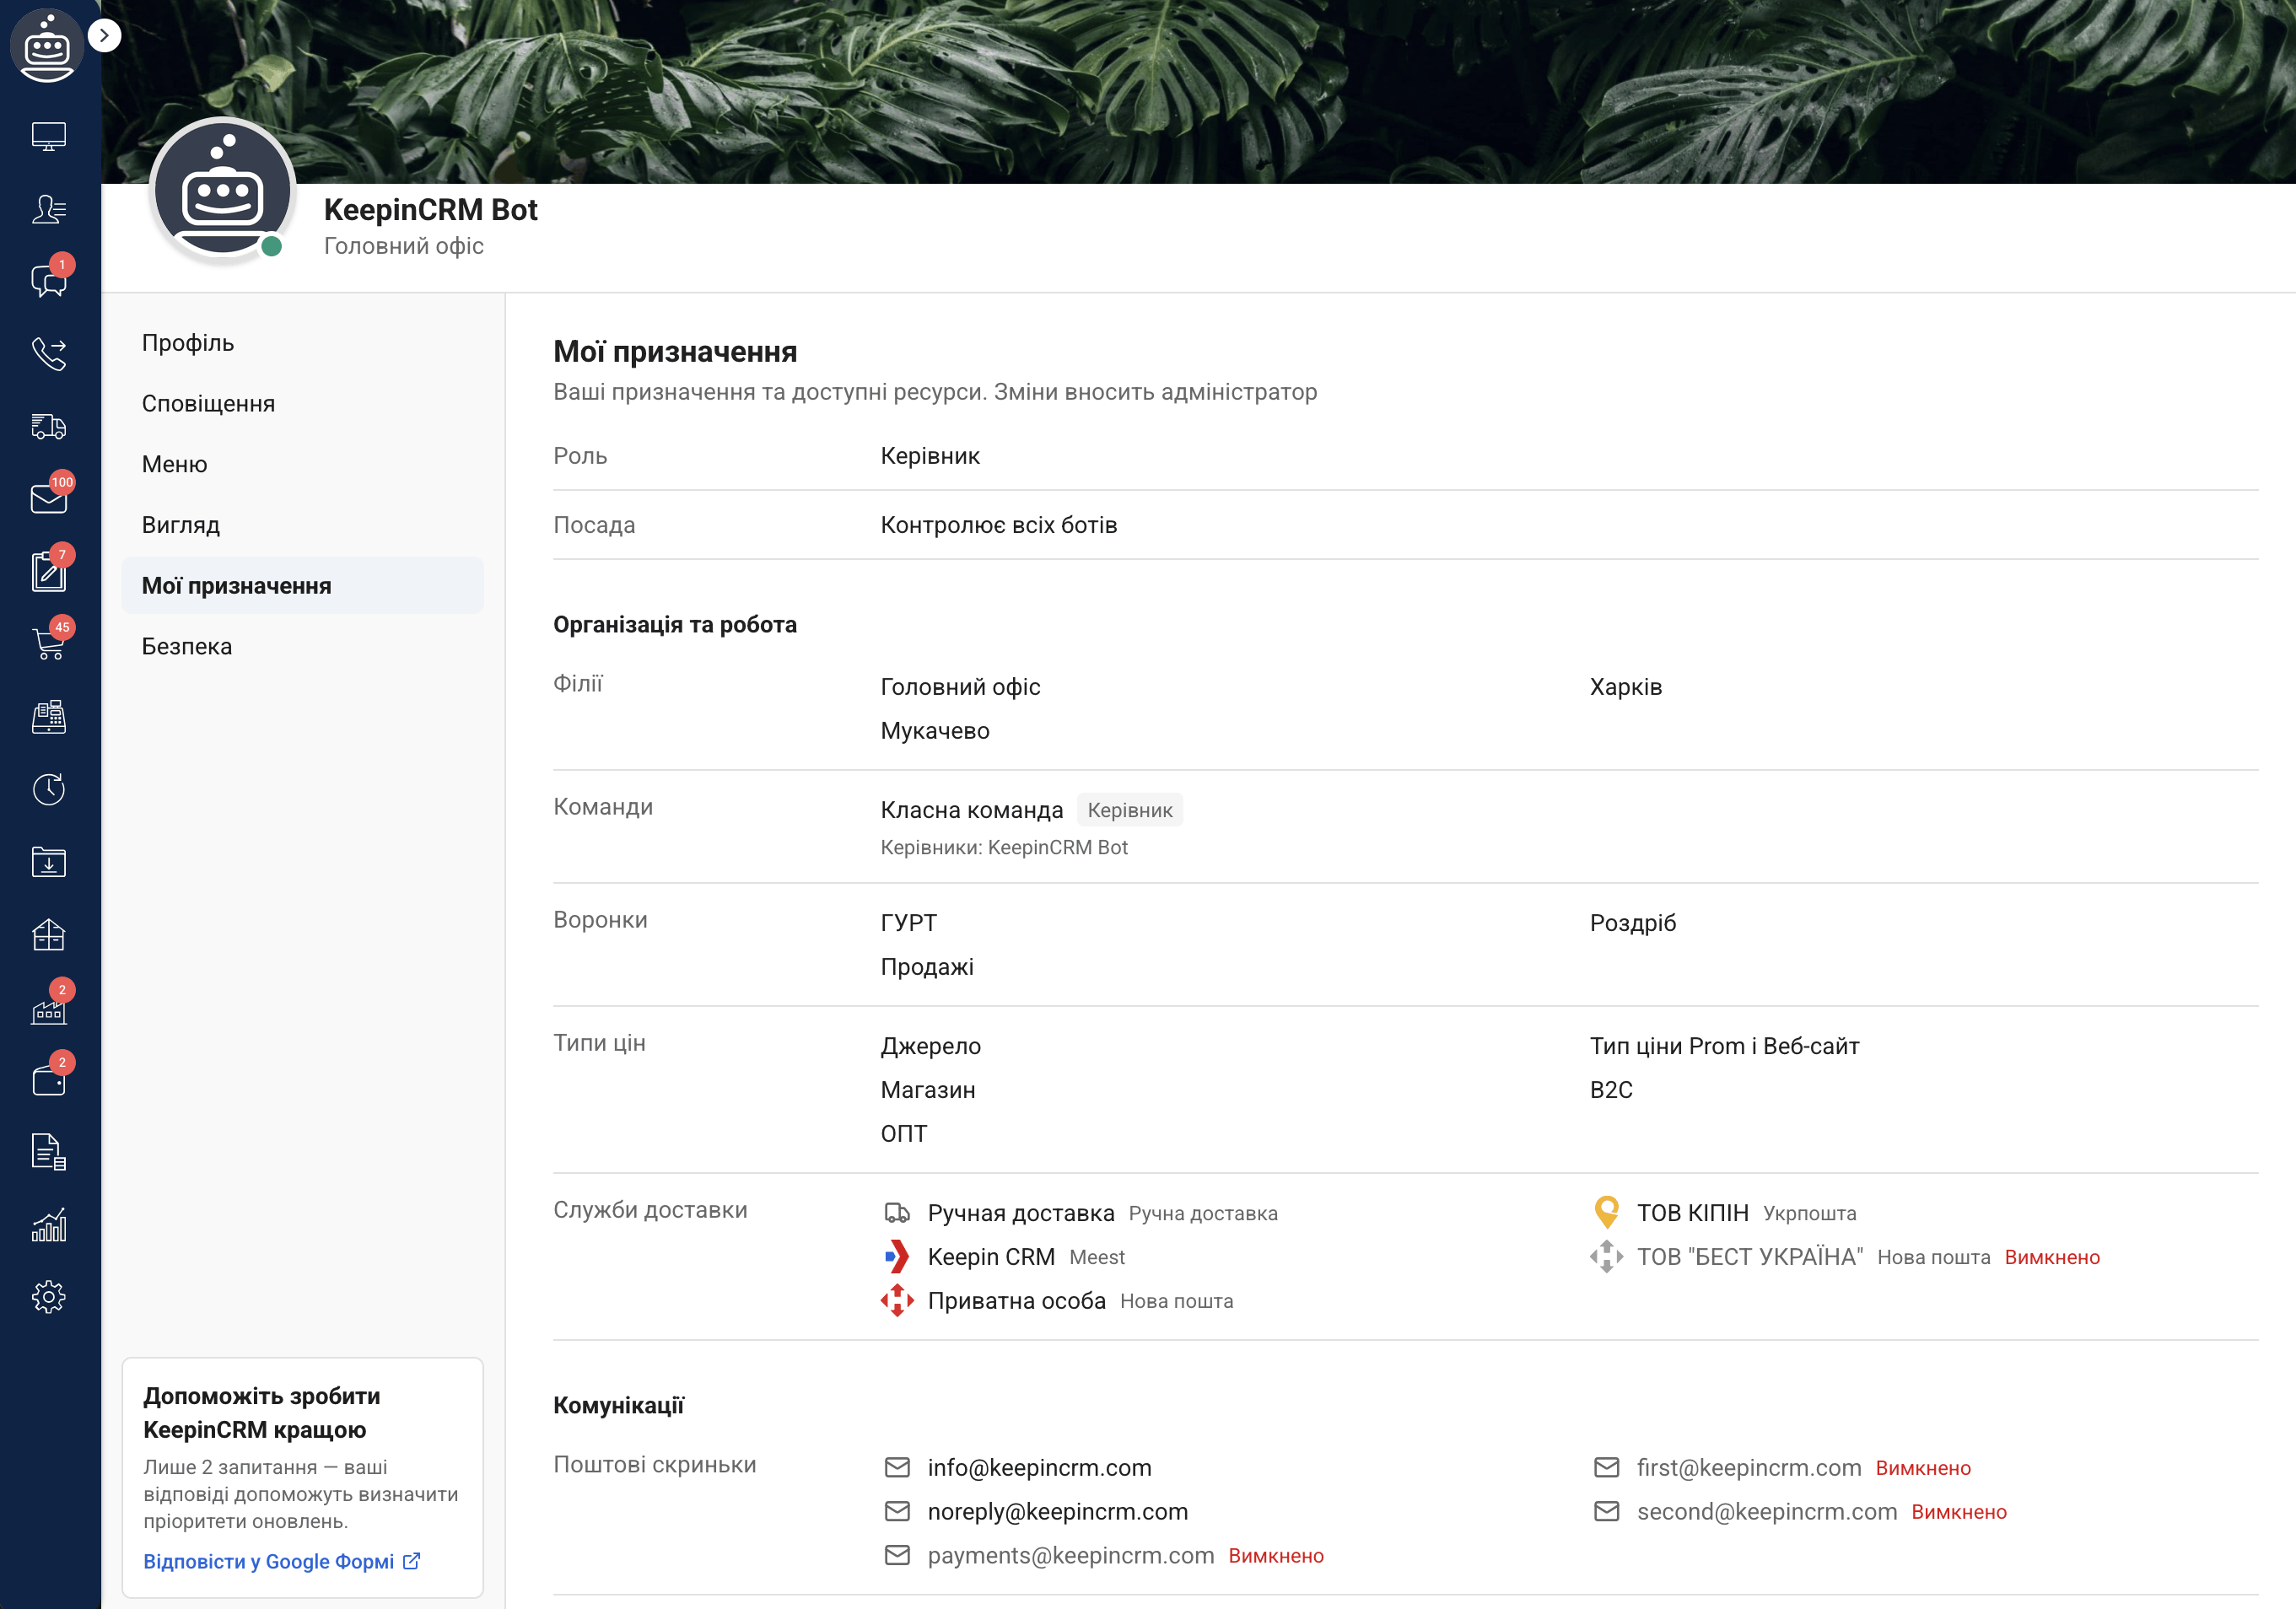Open the Безпека settings section
The height and width of the screenshot is (1609, 2296).
tap(302, 646)
